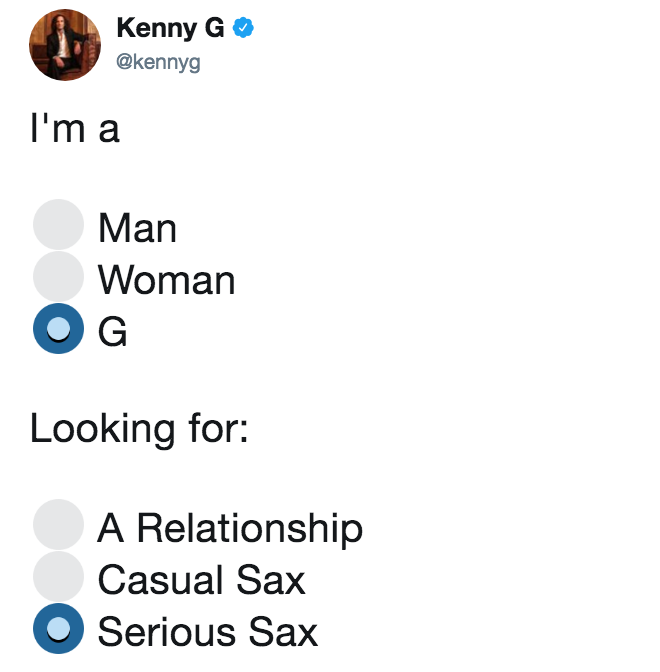This screenshot has width=660, height=672.
Task: Click the 'Serious Sax' option text
Action: click(x=208, y=632)
